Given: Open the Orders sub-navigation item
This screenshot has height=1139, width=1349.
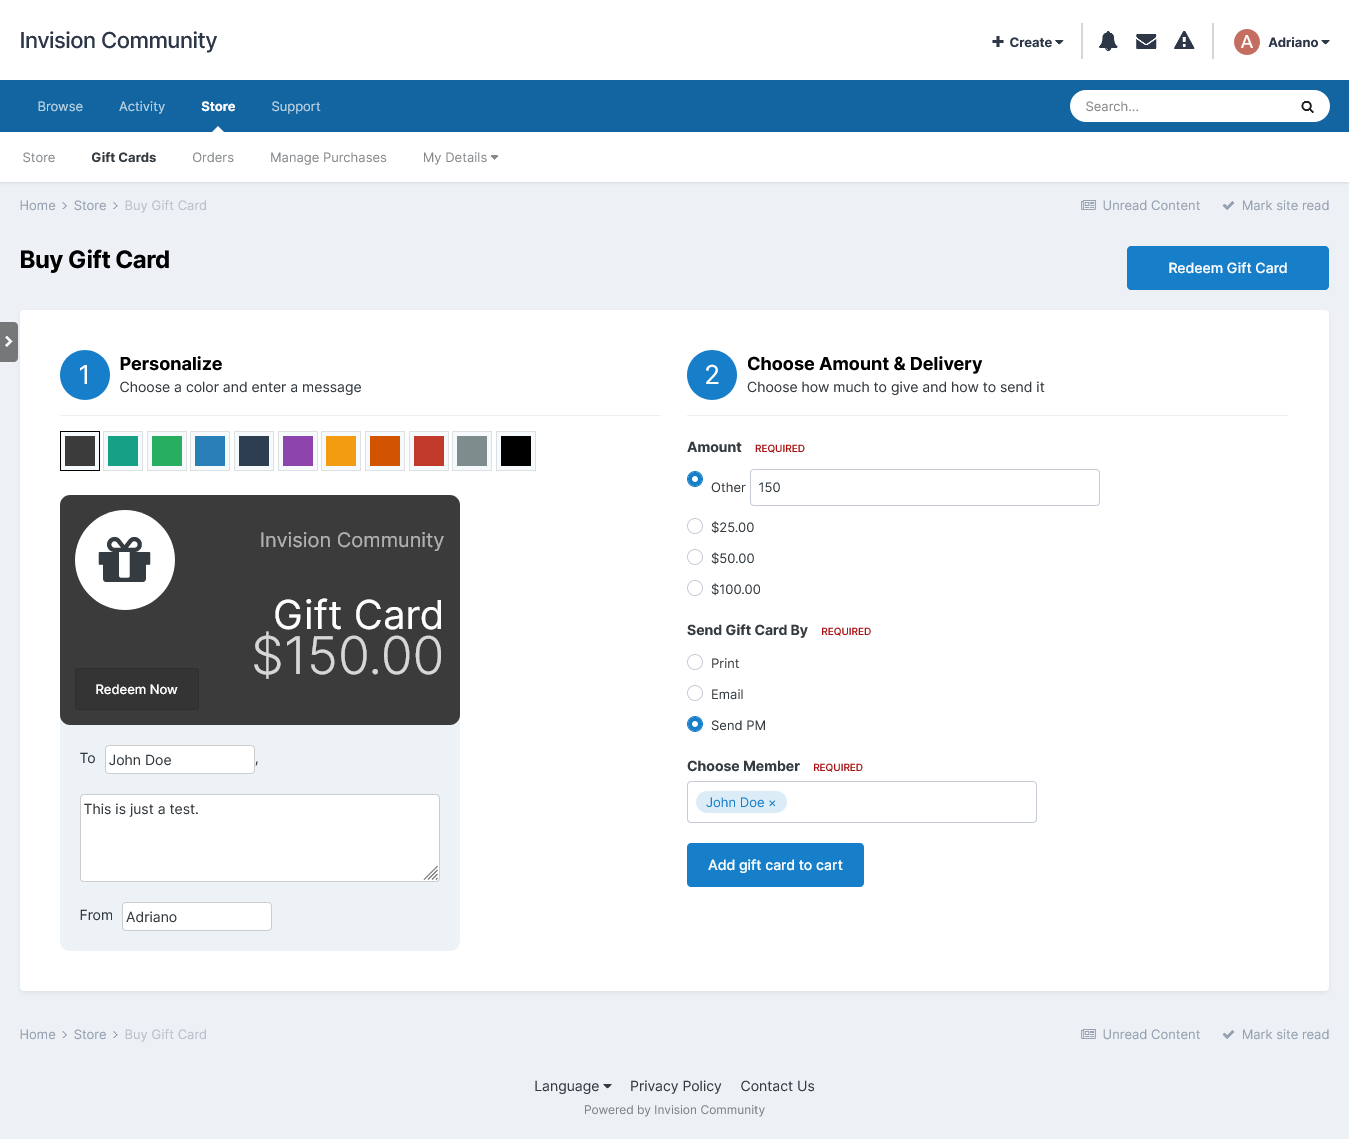Looking at the screenshot, I should click(x=213, y=157).
